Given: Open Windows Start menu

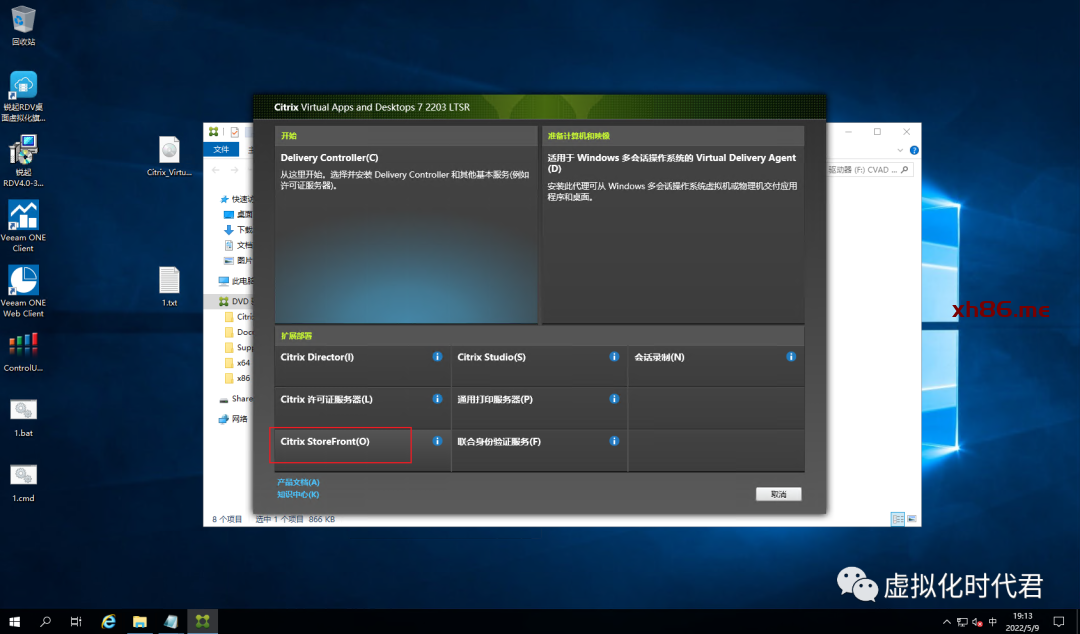Looking at the screenshot, I should point(14,622).
